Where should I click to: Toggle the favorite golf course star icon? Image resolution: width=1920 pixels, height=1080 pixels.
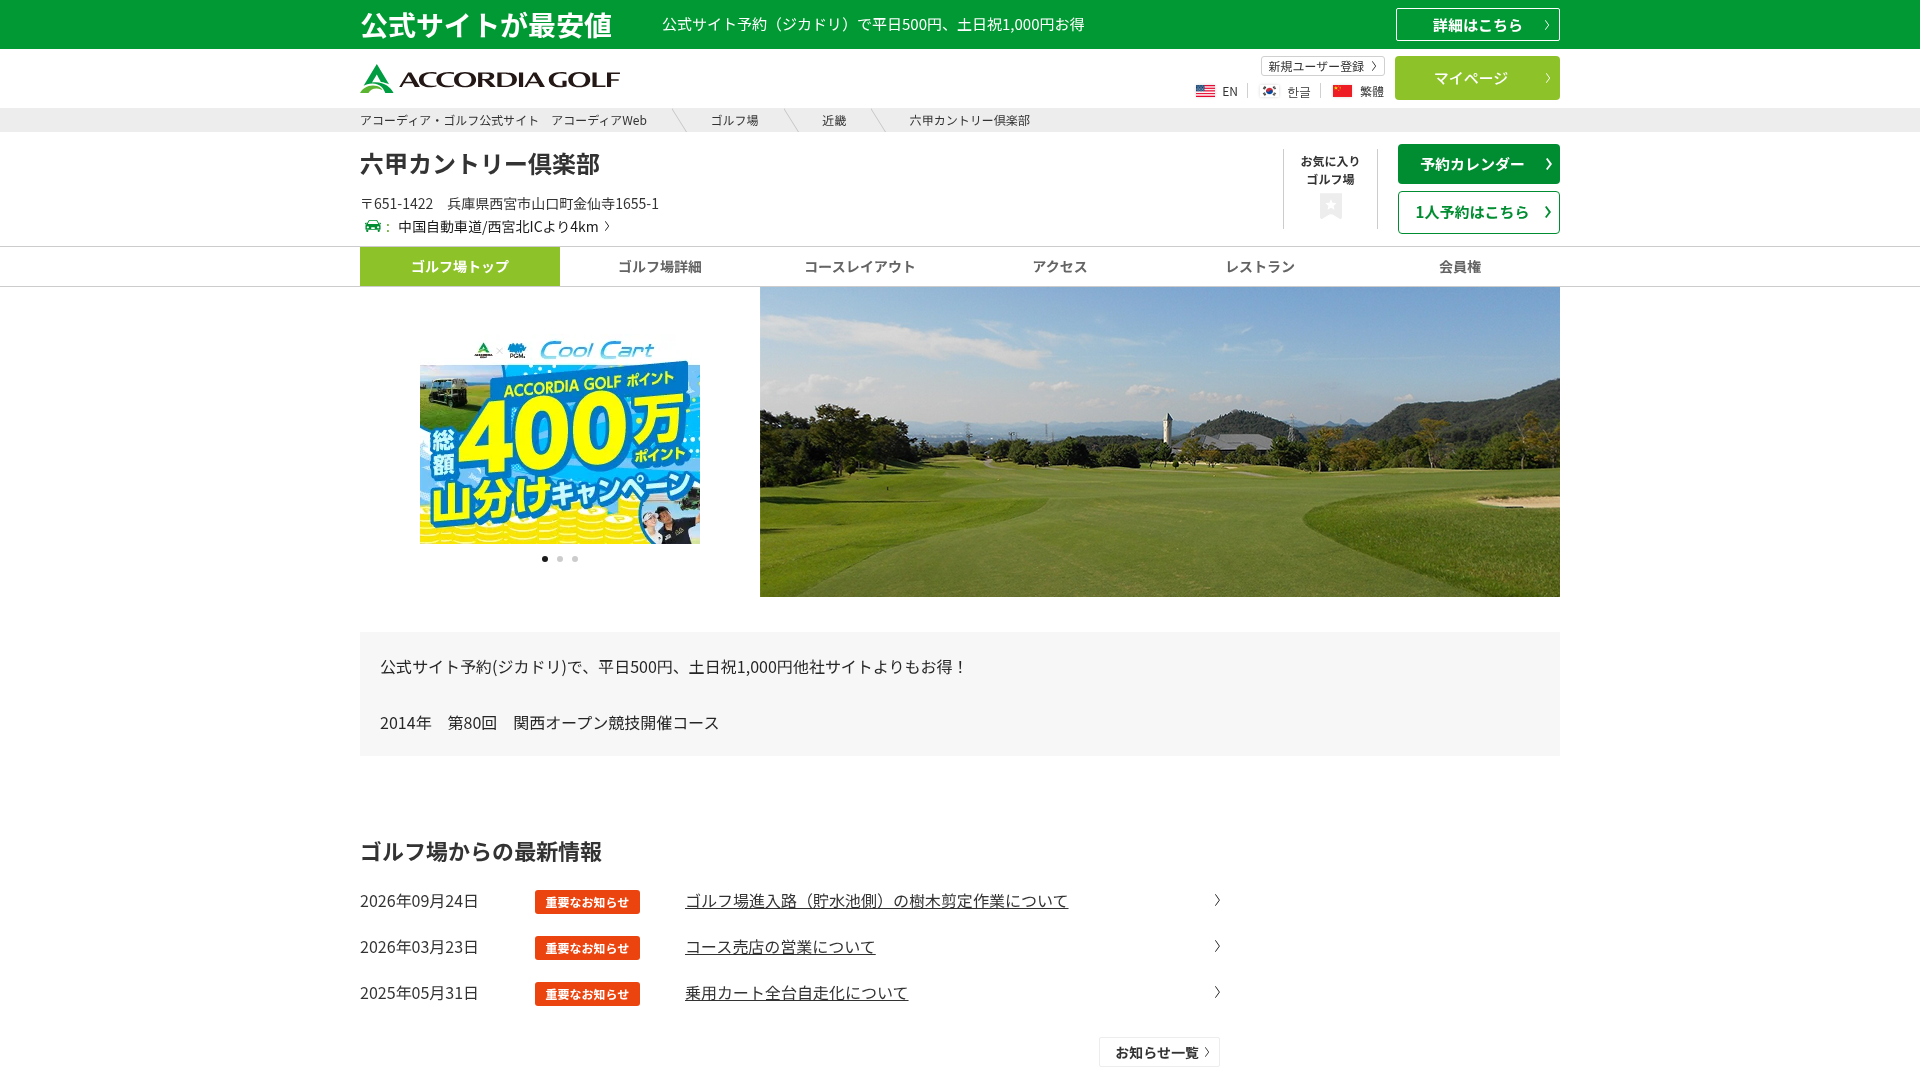coord(1330,206)
